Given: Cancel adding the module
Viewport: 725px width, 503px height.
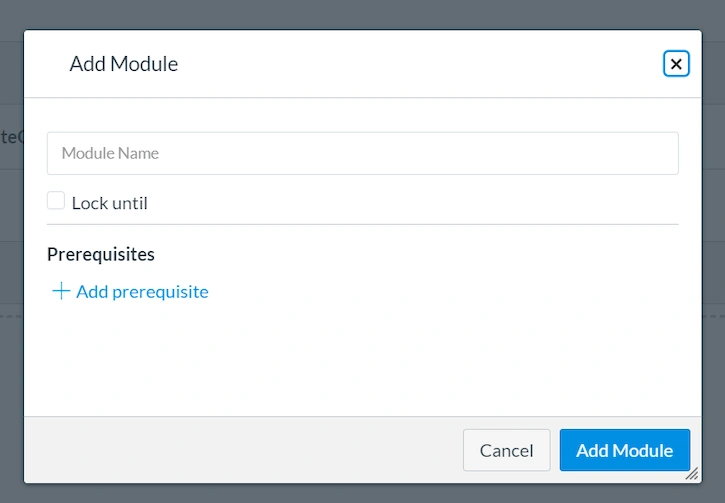Looking at the screenshot, I should [506, 450].
